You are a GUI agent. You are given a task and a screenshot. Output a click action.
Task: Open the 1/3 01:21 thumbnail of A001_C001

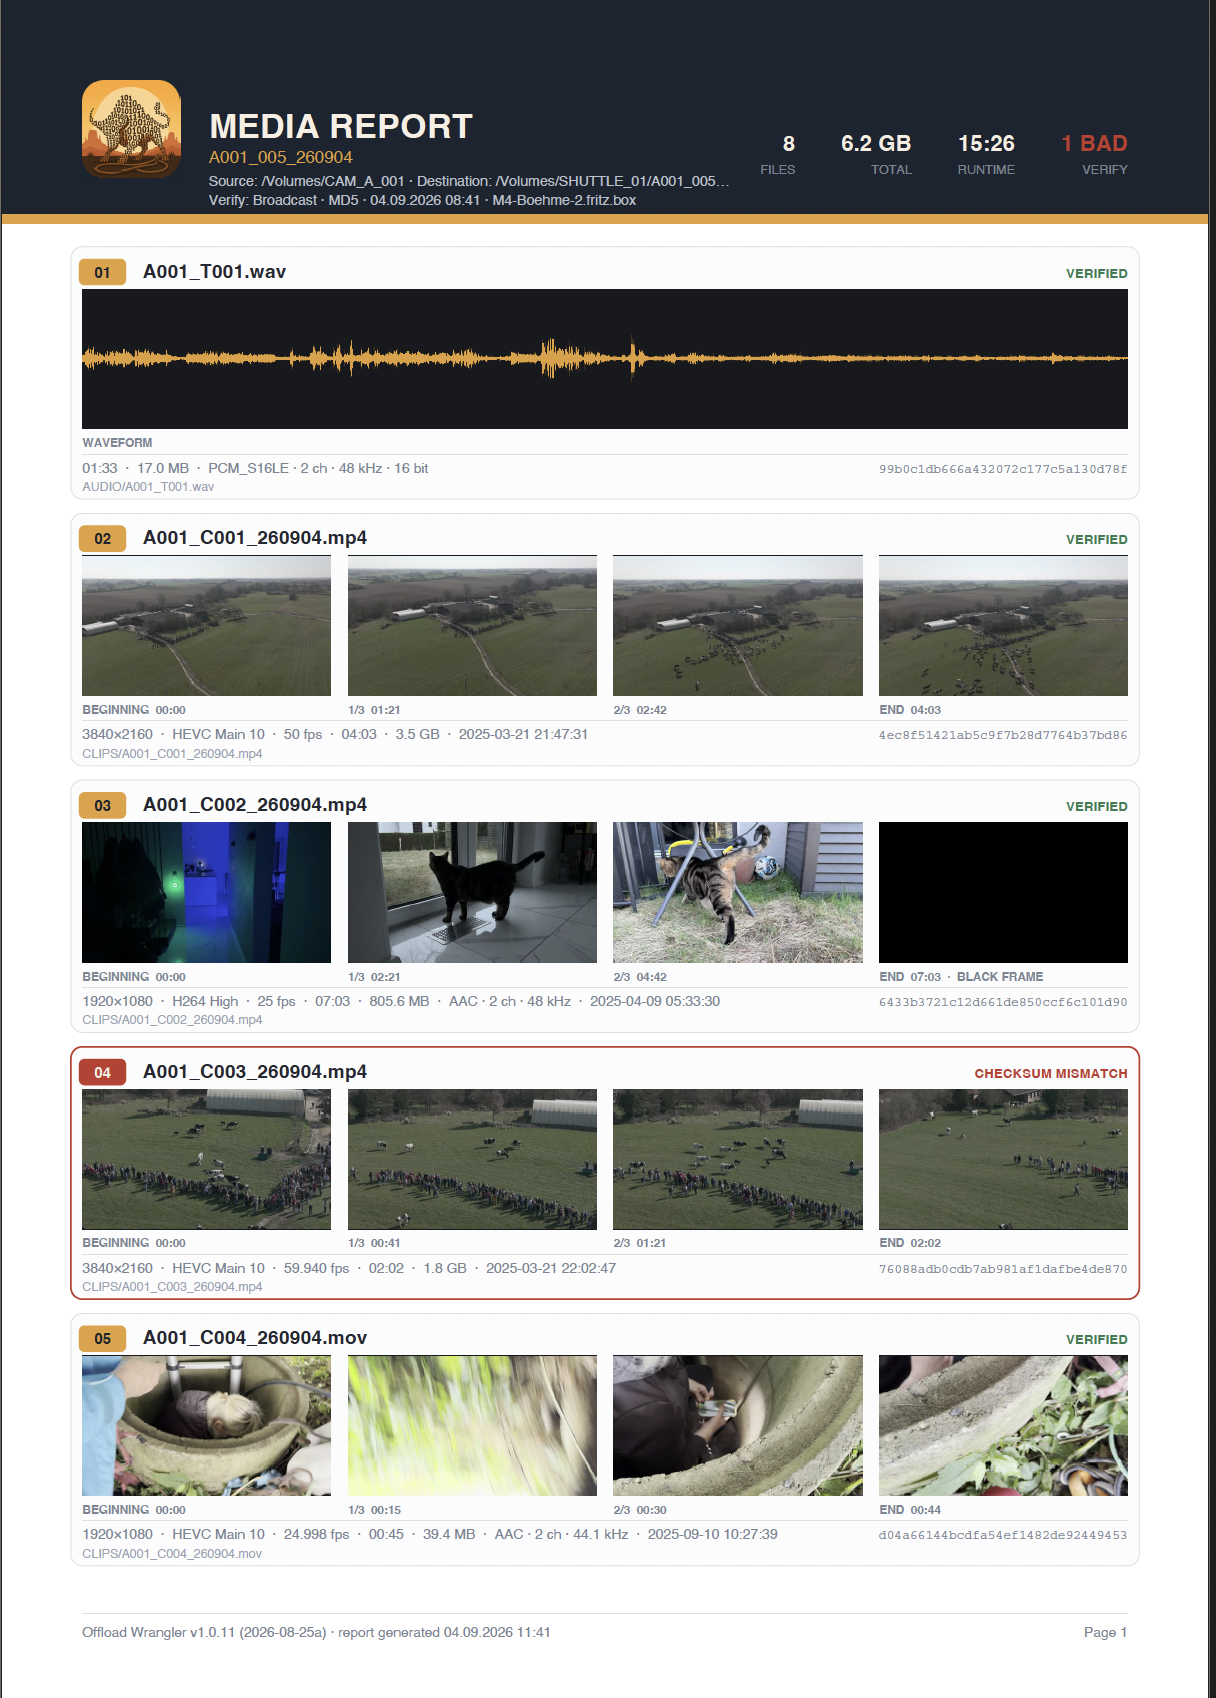tap(472, 626)
